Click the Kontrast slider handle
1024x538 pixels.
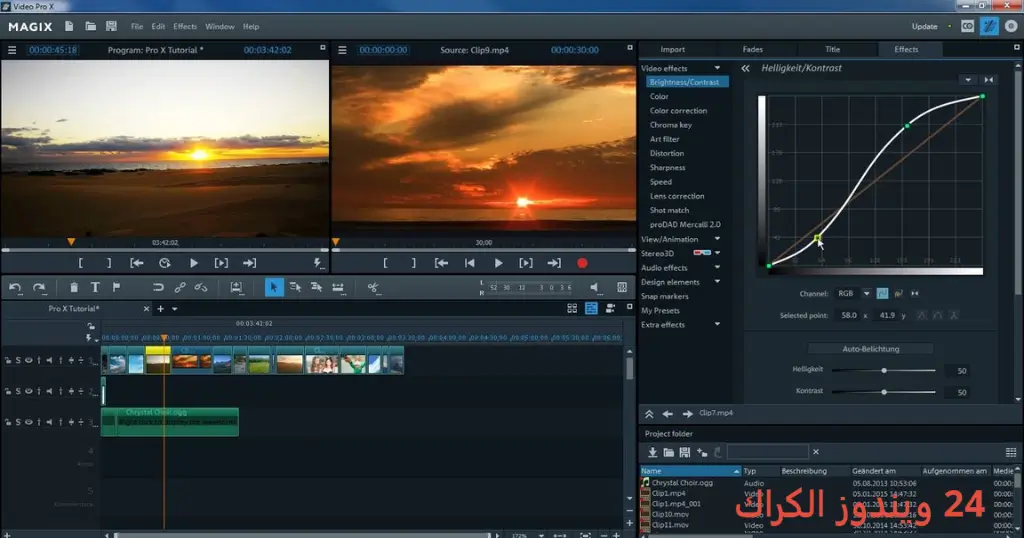coord(884,392)
